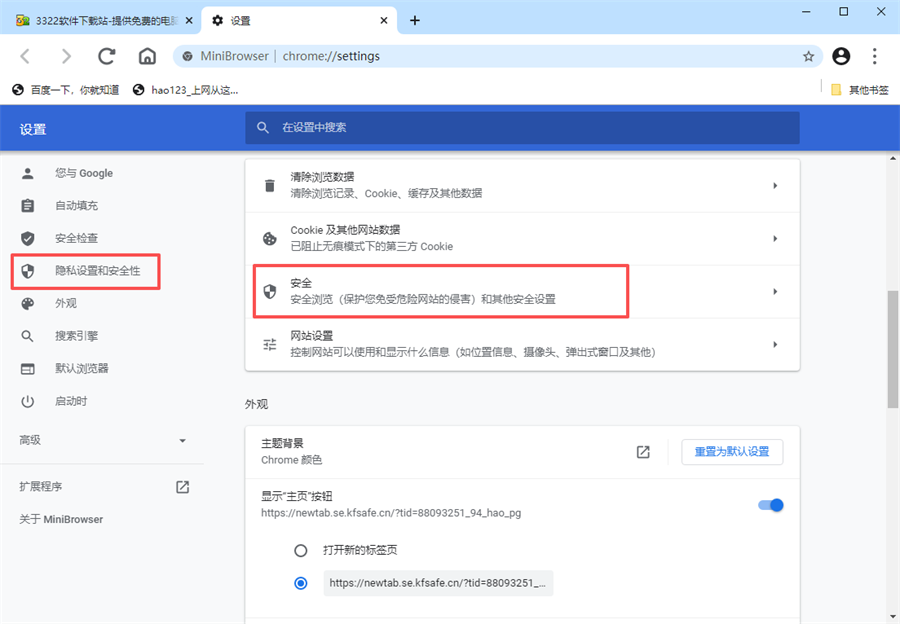The height and width of the screenshot is (624, 900).
Task: Select the 打开新的标签页 radio button
Action: [x=301, y=550]
